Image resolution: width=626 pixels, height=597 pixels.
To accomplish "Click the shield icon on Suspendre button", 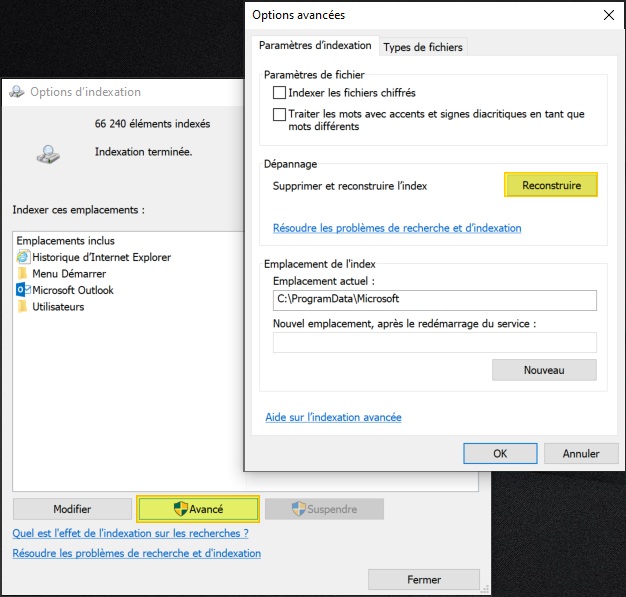I will click(299, 509).
